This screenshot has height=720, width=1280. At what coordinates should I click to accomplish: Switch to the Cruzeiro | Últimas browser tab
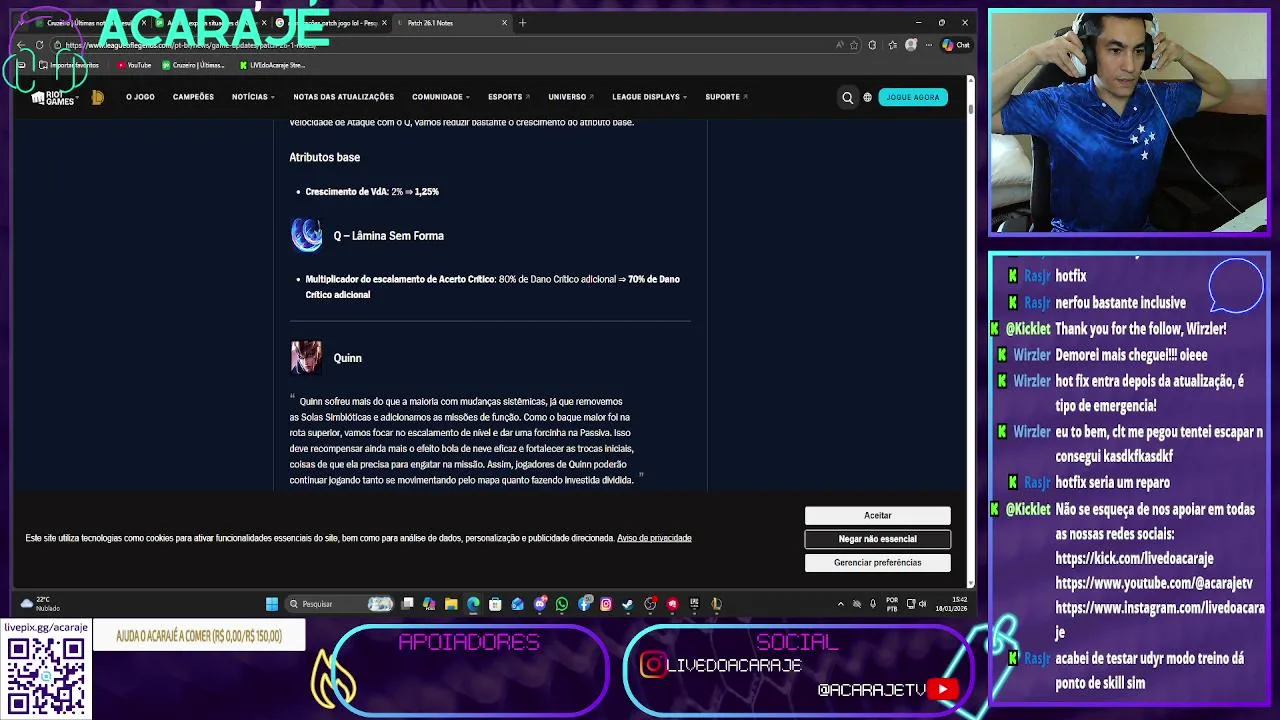pyautogui.click(x=90, y=23)
